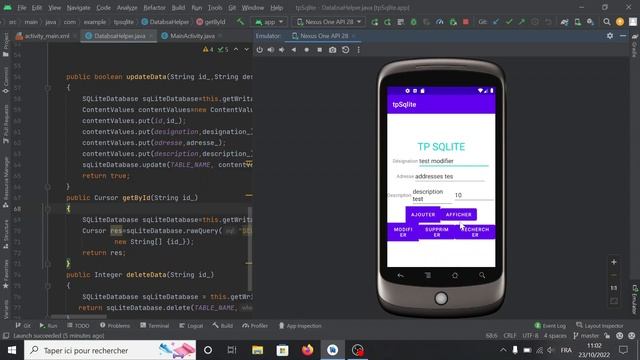The image size is (640, 360).
Task: Open the Tools menu
Action: (215, 8)
